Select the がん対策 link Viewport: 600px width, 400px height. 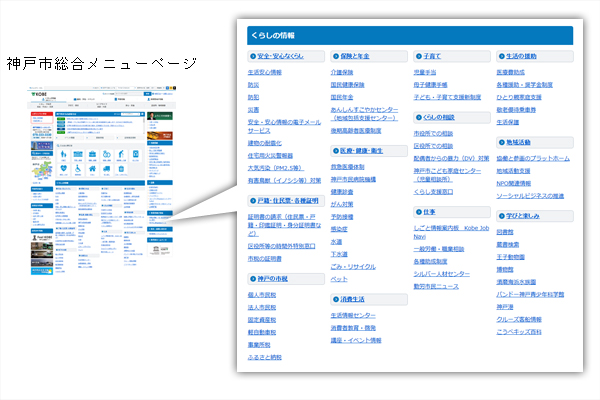342,204
